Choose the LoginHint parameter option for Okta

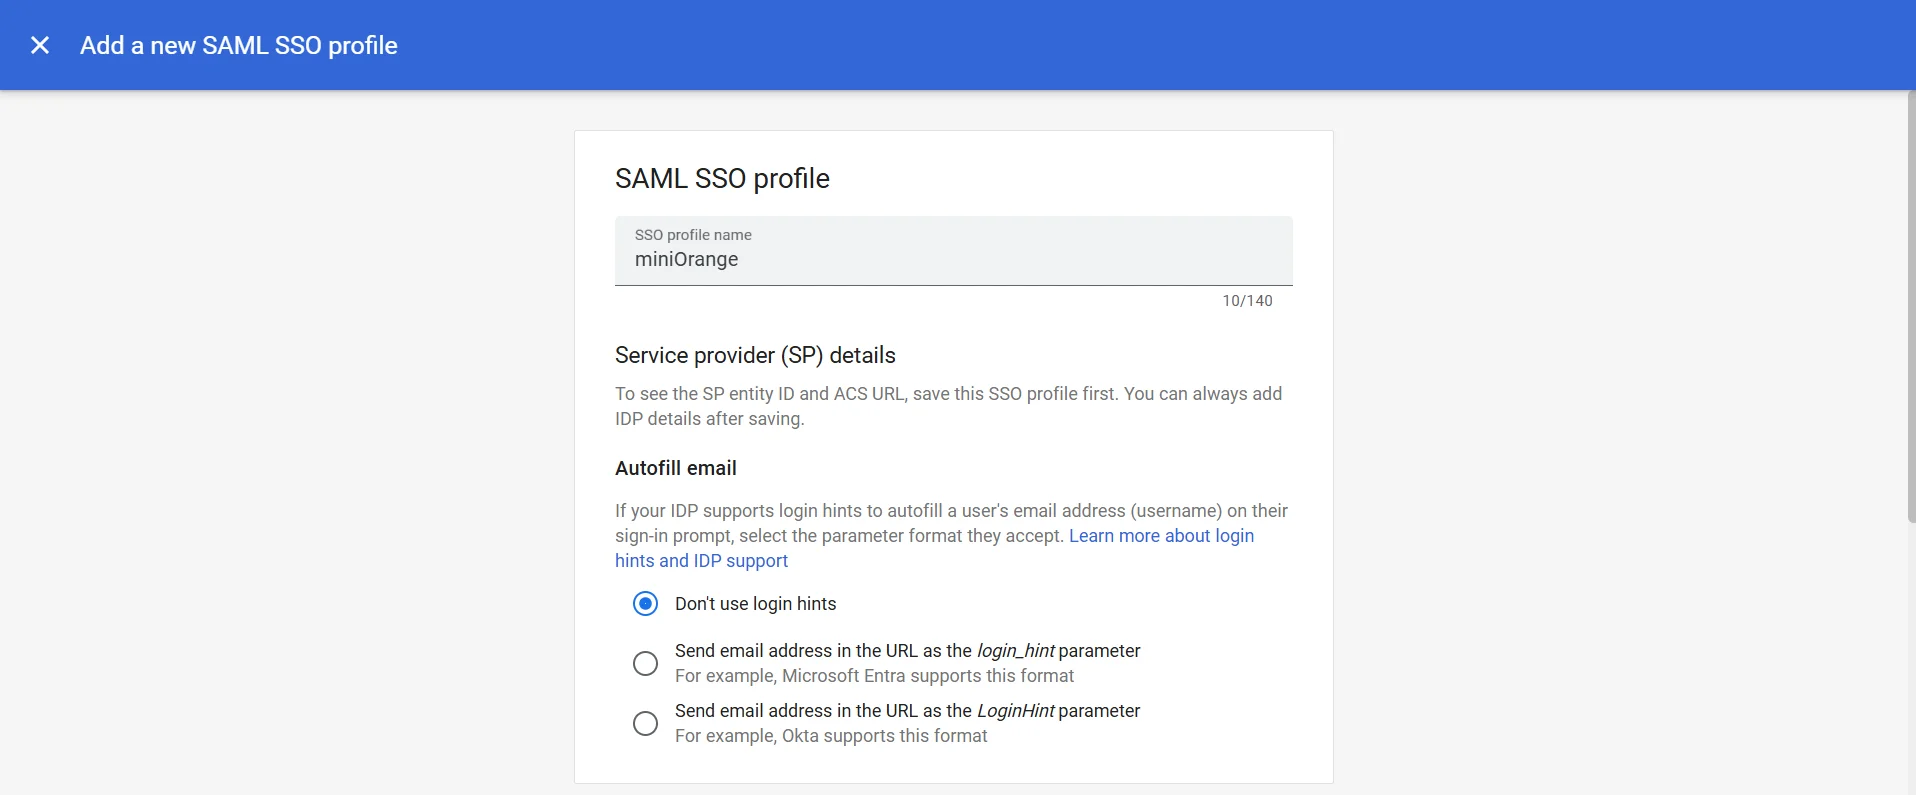[x=646, y=723]
